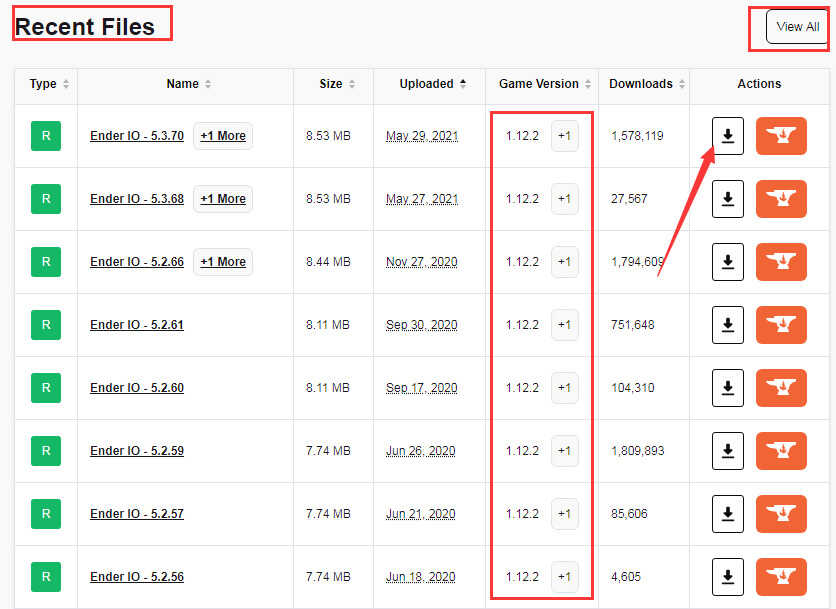Show extra game versions for Ender IO 5.2.61

[565, 325]
